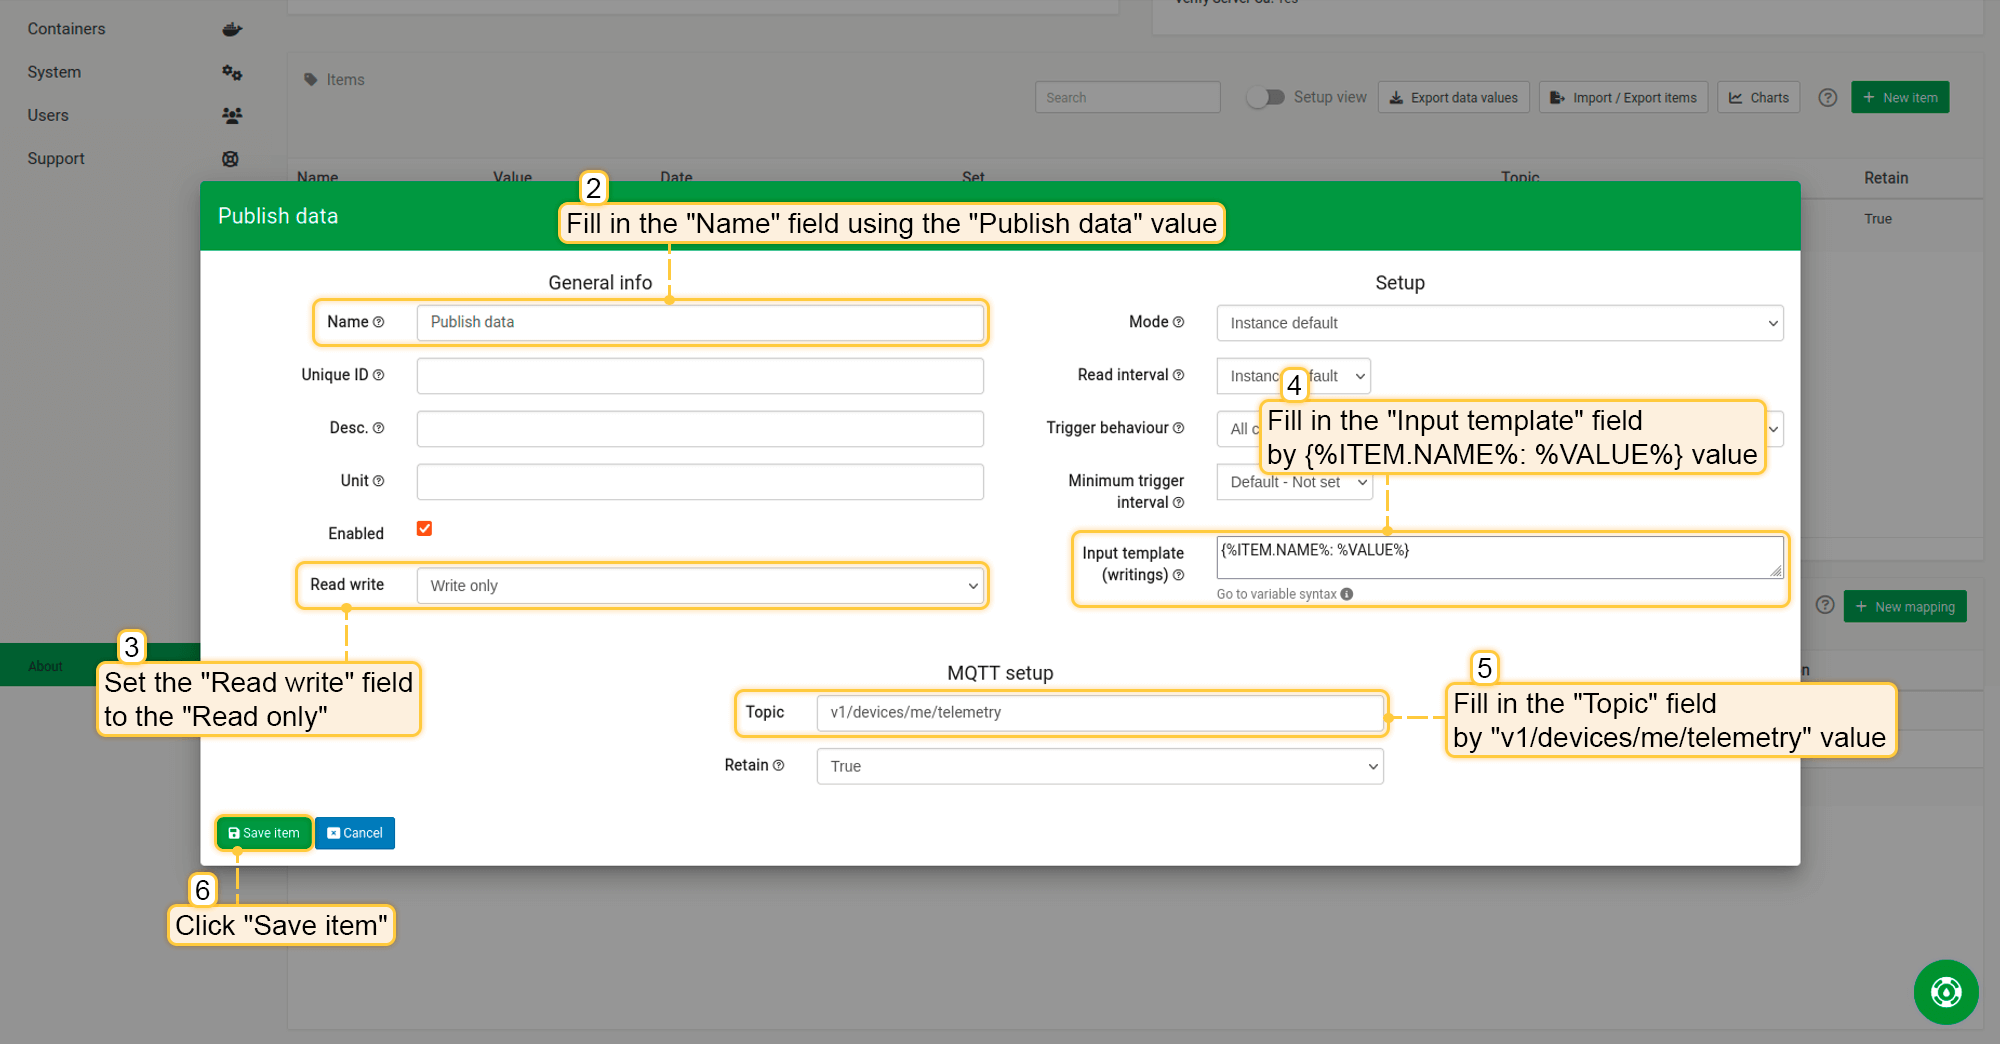
Task: Click into the Topic input field
Action: [x=1099, y=713]
